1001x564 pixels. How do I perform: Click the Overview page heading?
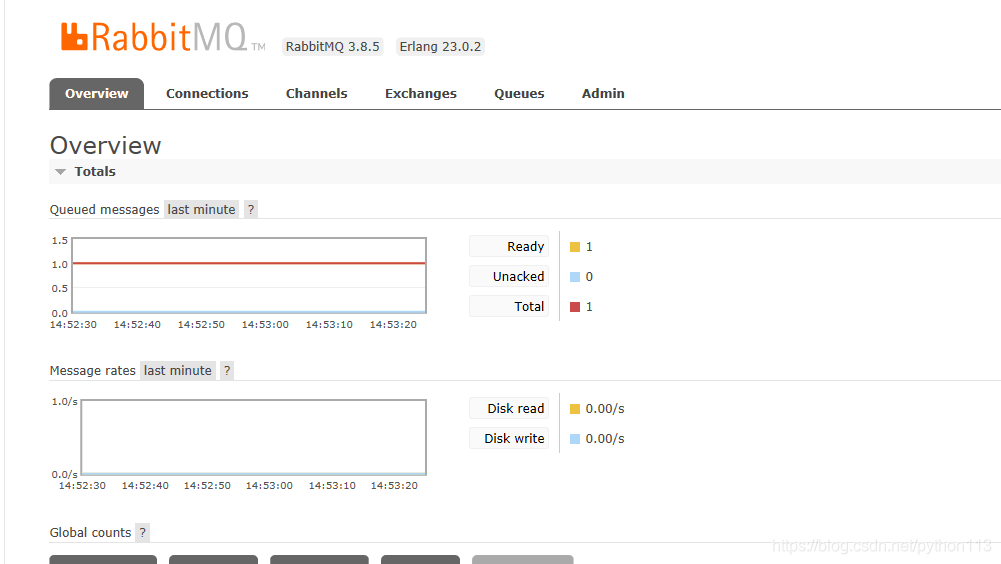[105, 146]
